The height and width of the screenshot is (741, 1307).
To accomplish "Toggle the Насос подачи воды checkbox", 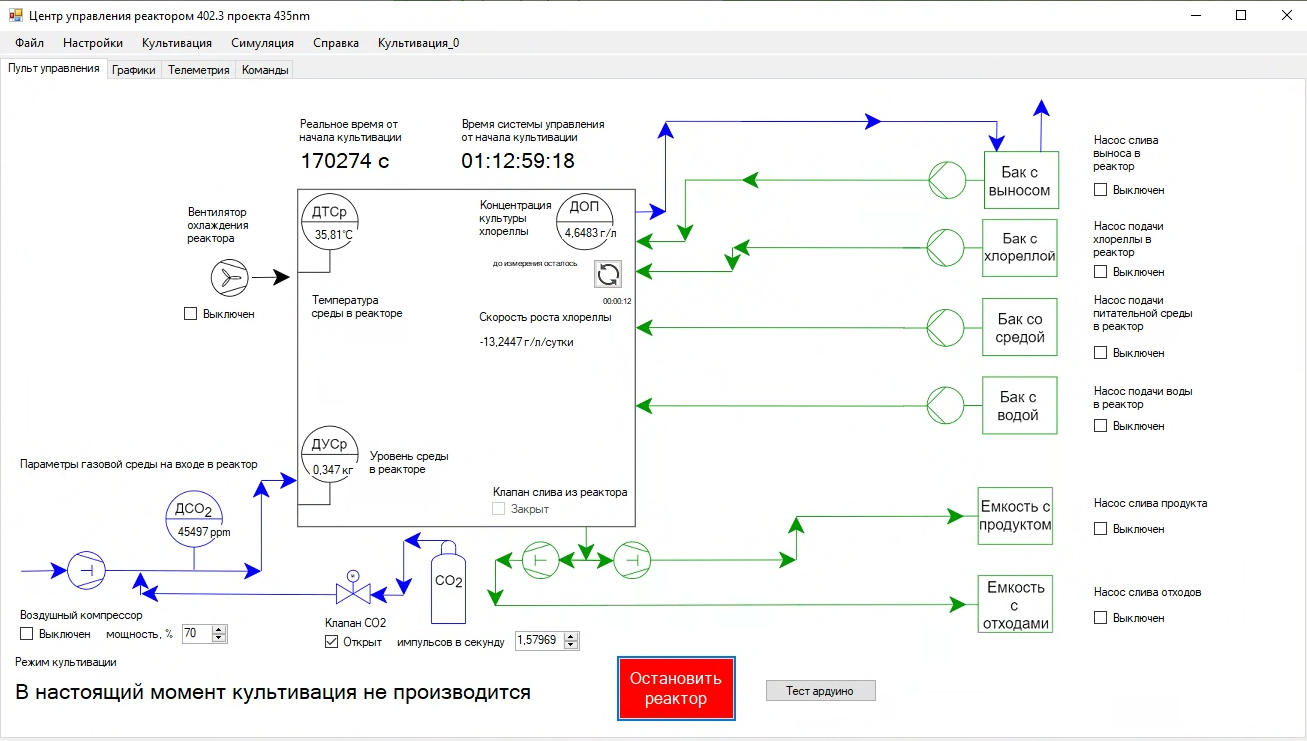I will 1101,426.
